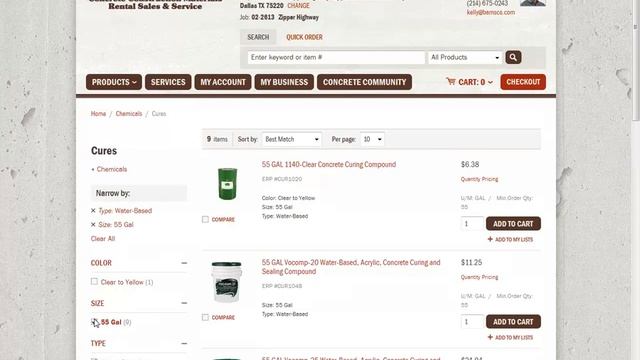Click quantity field for Vocomp-20 product
640x360 pixels.
point(472,322)
